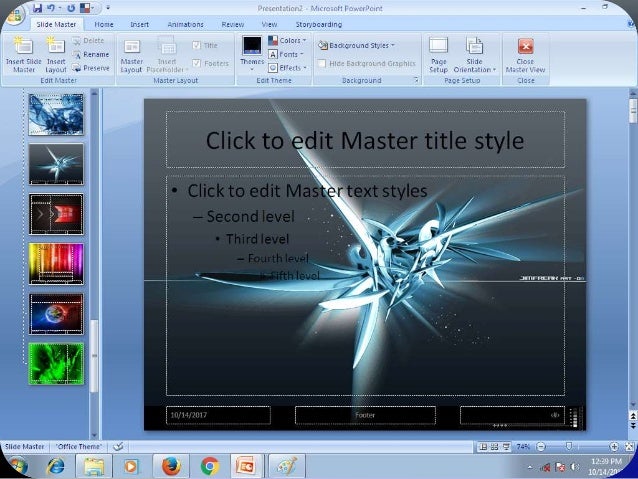Enable Hide Background Graphics checkbox
The image size is (638, 479).
pos(322,63)
